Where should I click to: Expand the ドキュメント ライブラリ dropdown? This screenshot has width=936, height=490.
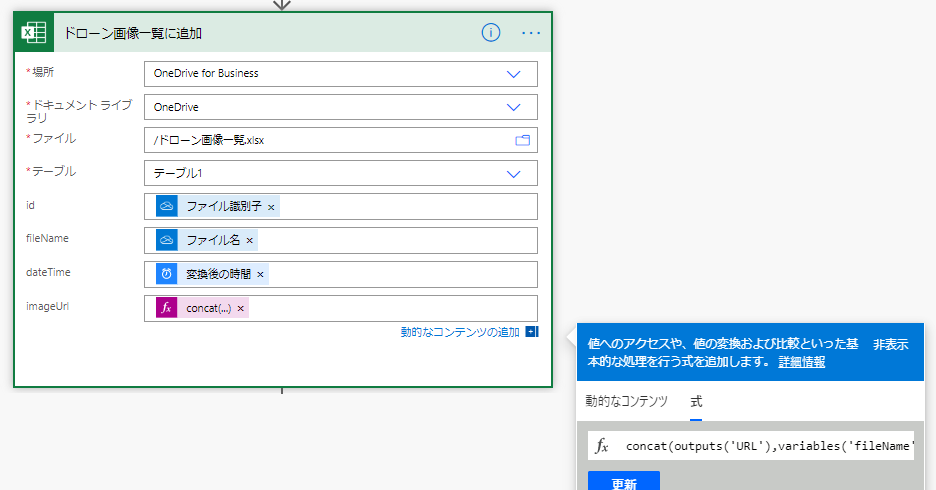coord(513,107)
